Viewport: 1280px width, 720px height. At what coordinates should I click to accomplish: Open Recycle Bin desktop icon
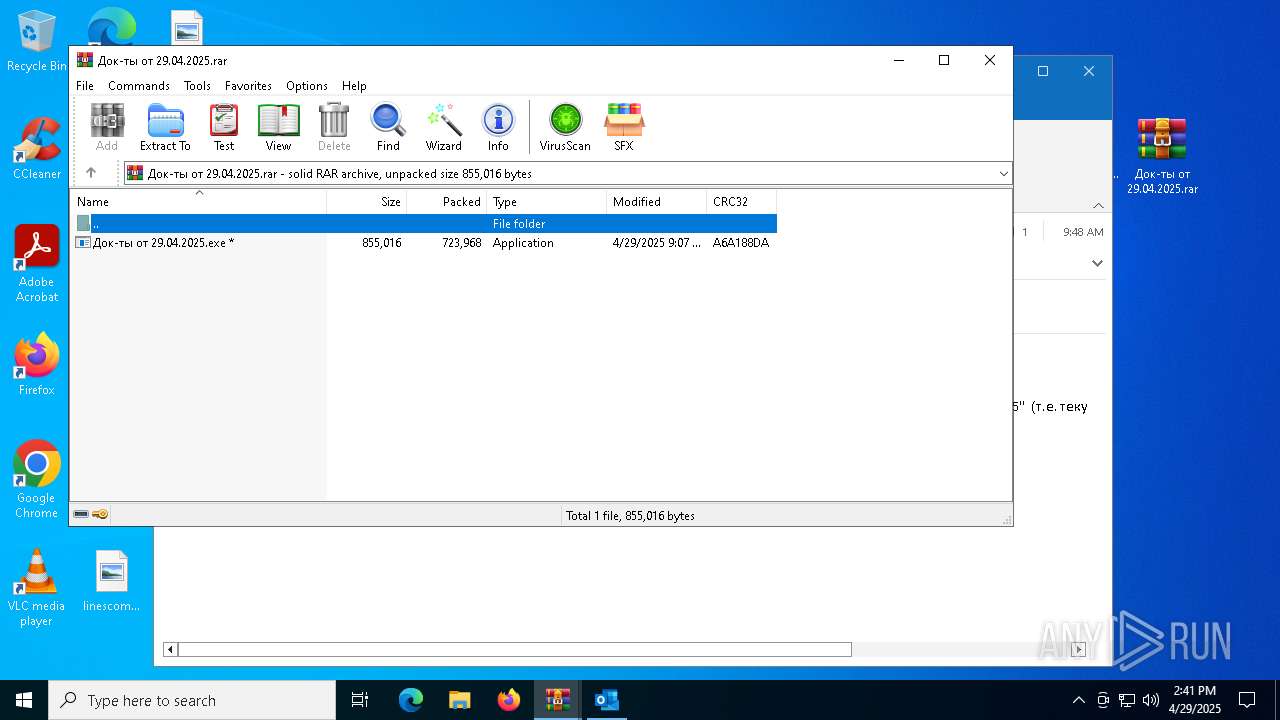tap(36, 41)
